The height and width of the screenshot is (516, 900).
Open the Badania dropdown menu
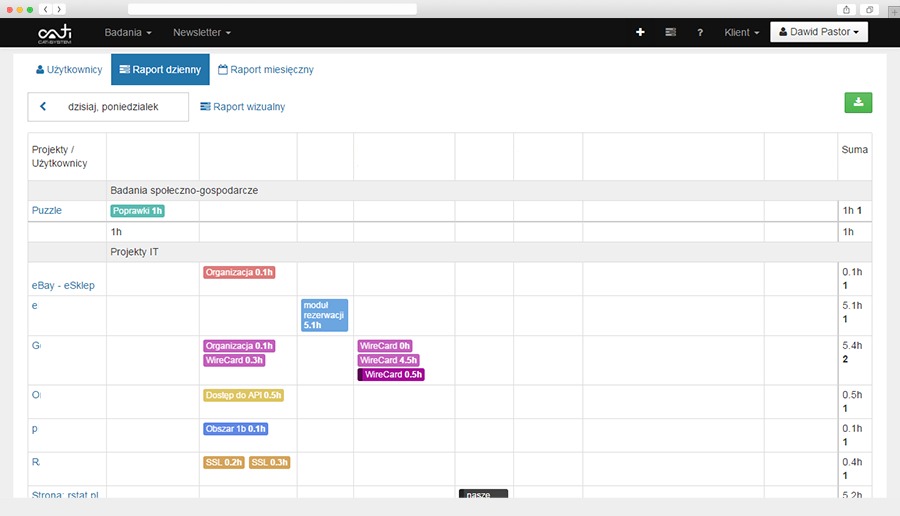128,33
